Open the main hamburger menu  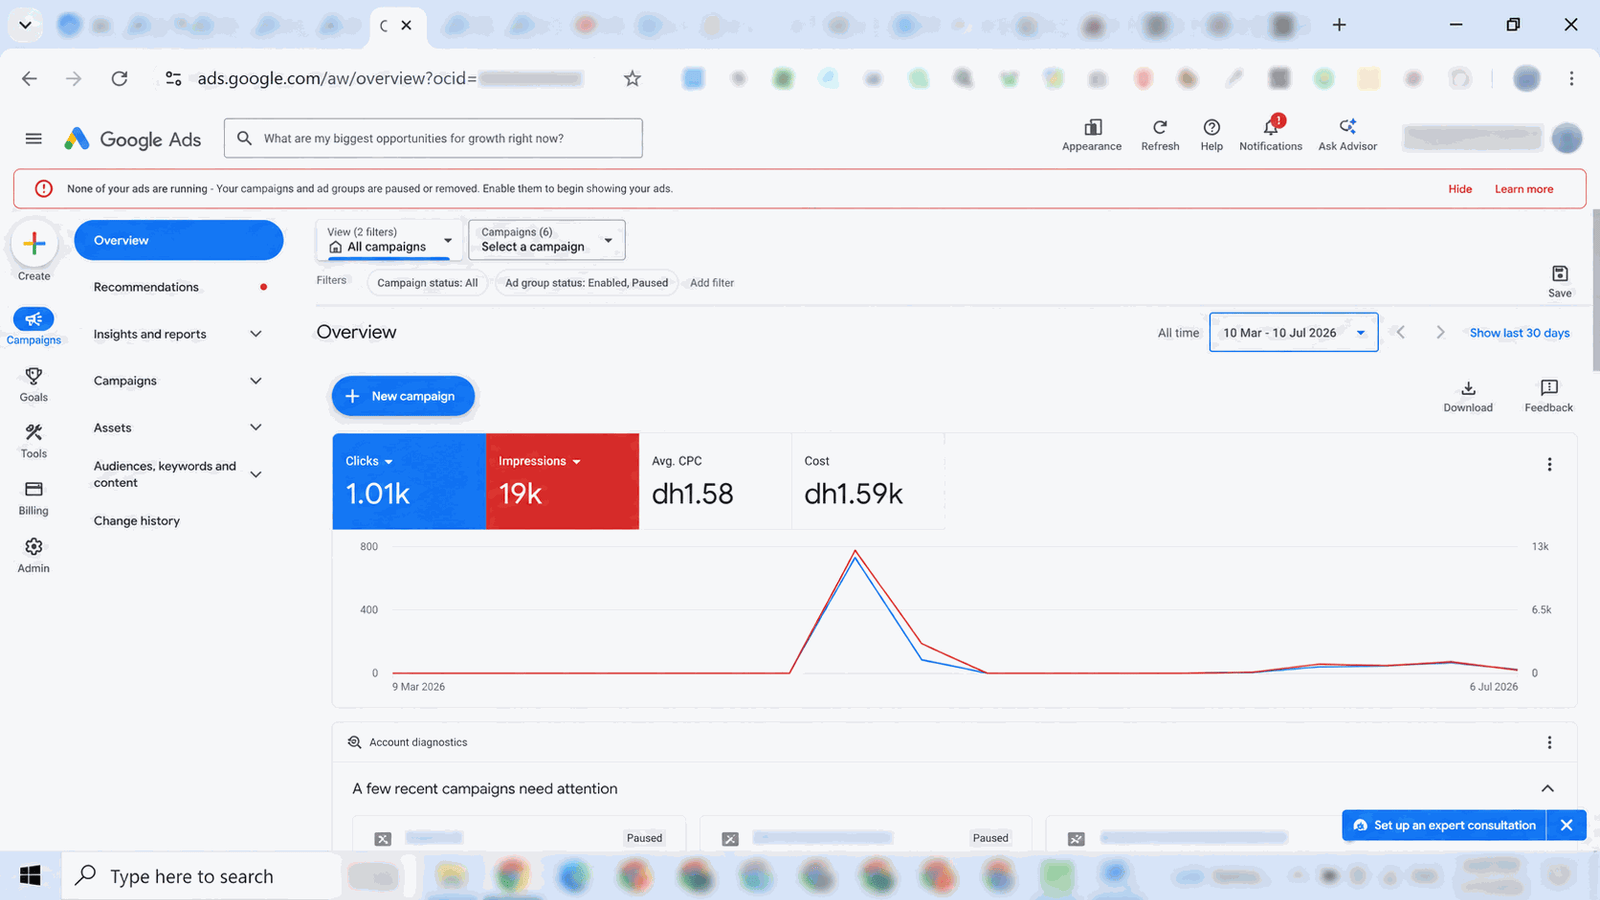[33, 139]
